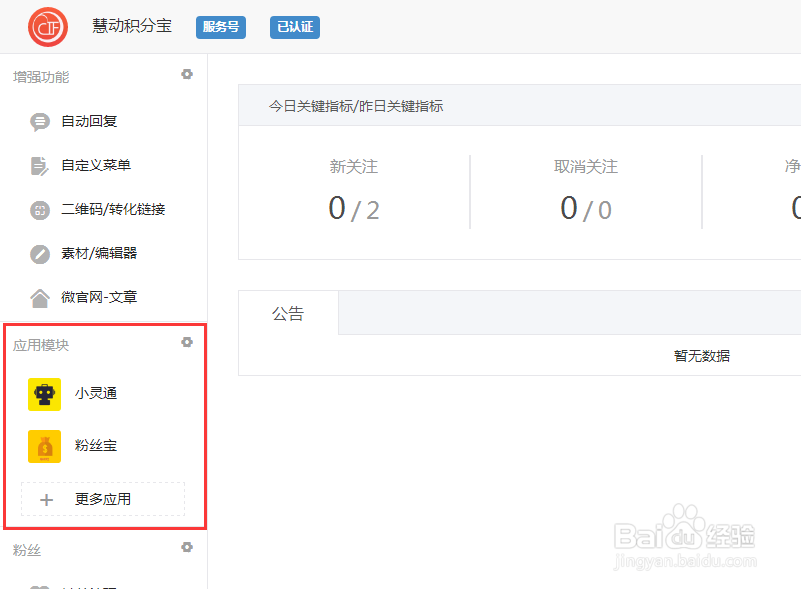
Task: Click the 二维码/转化链接 QR icon
Action: click(x=40, y=210)
